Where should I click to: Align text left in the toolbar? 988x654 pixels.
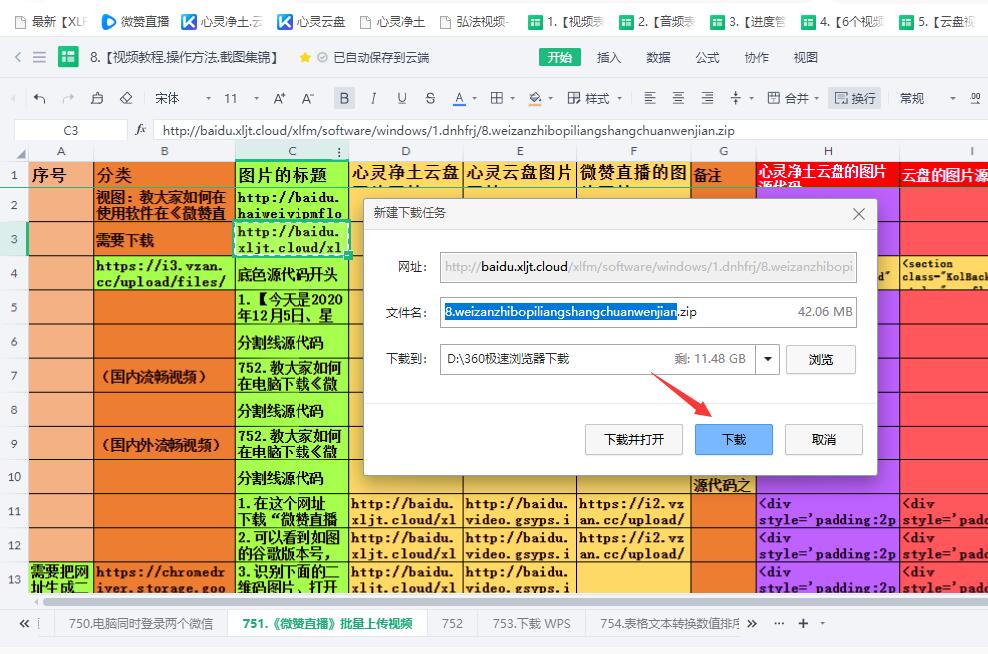[x=650, y=98]
